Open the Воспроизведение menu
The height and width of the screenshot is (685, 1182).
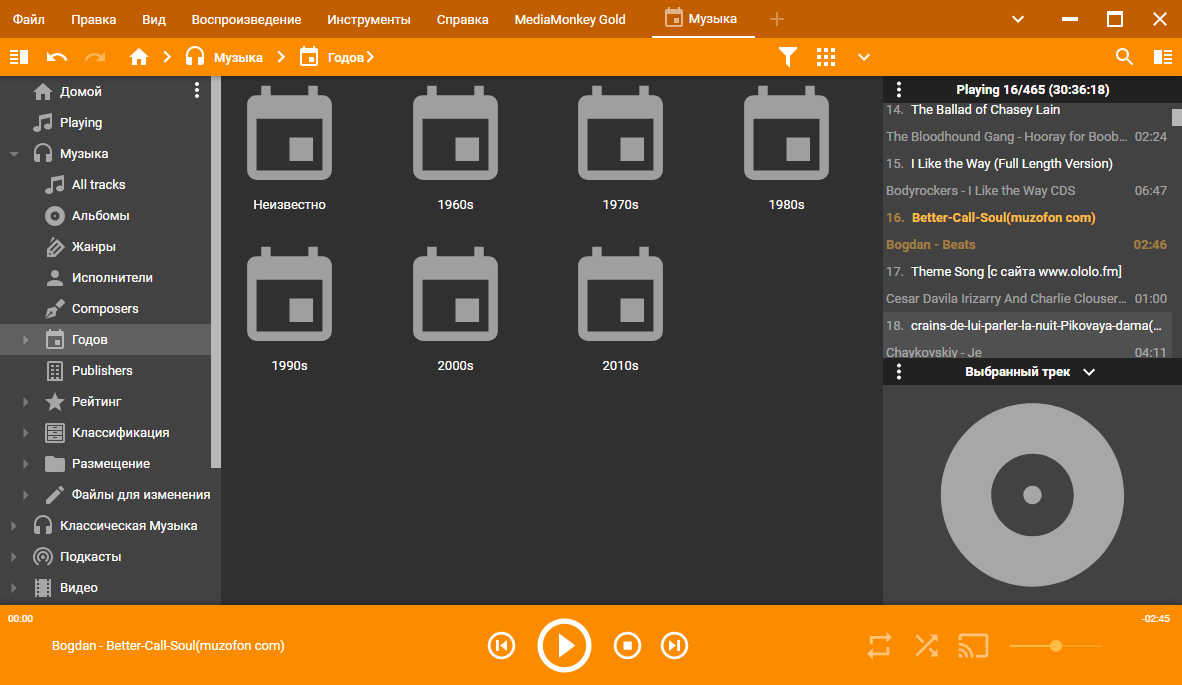[247, 20]
